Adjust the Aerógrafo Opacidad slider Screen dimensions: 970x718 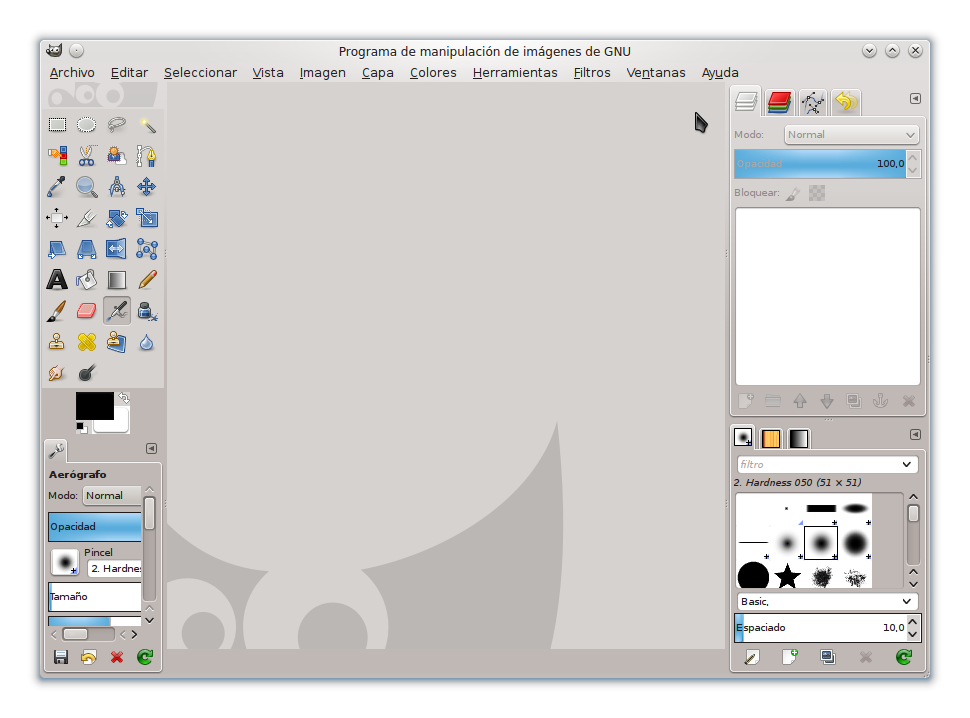[x=95, y=526]
